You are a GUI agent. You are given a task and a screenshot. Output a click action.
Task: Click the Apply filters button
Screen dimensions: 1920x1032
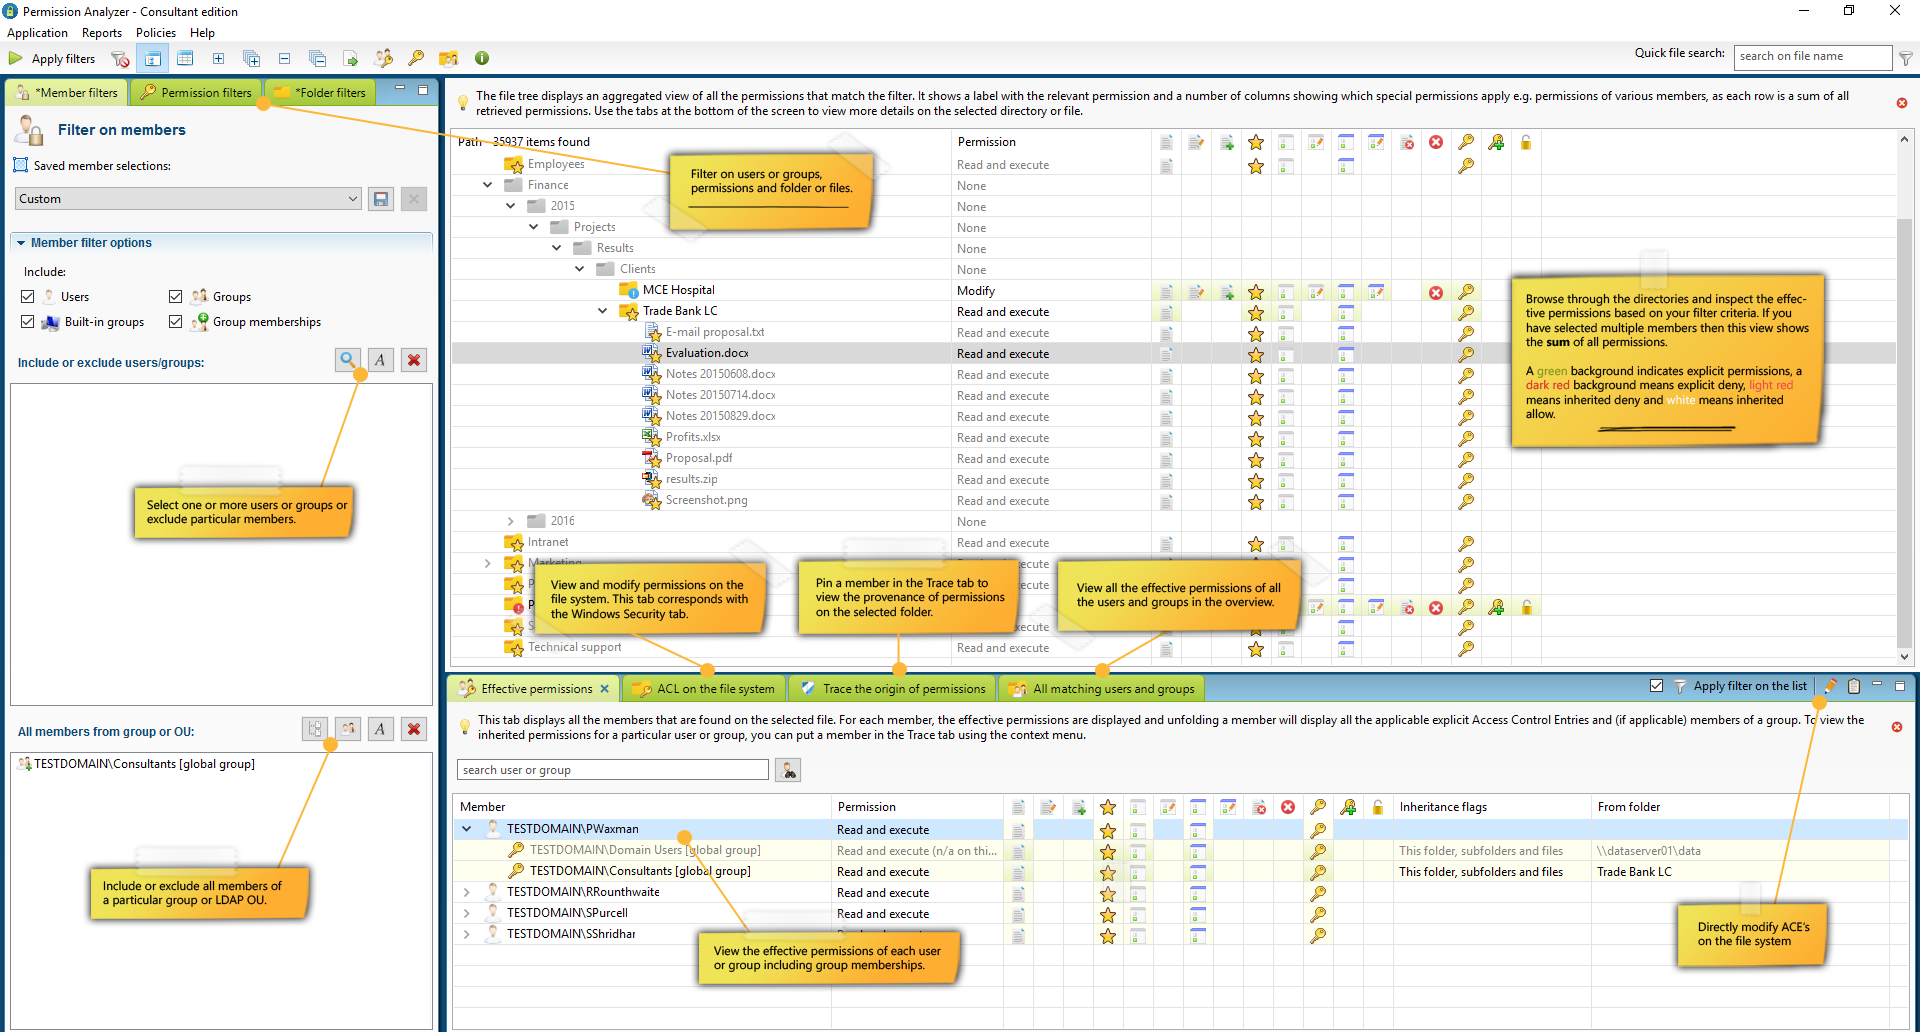(53, 59)
